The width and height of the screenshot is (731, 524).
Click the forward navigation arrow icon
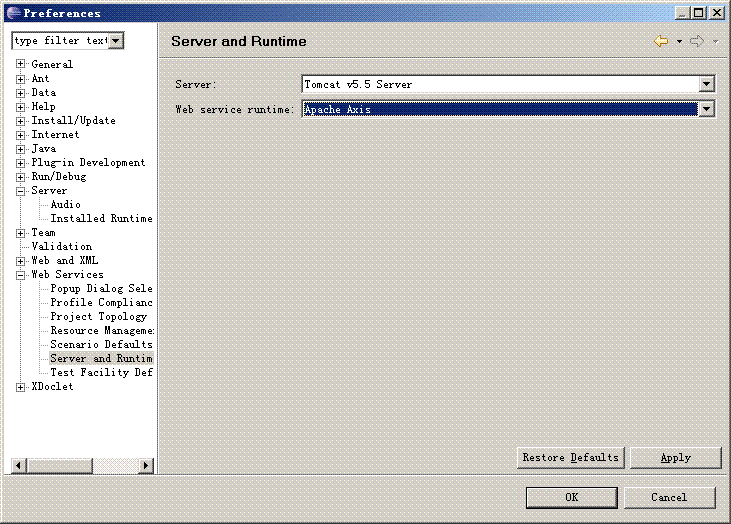pyautogui.click(x=697, y=41)
